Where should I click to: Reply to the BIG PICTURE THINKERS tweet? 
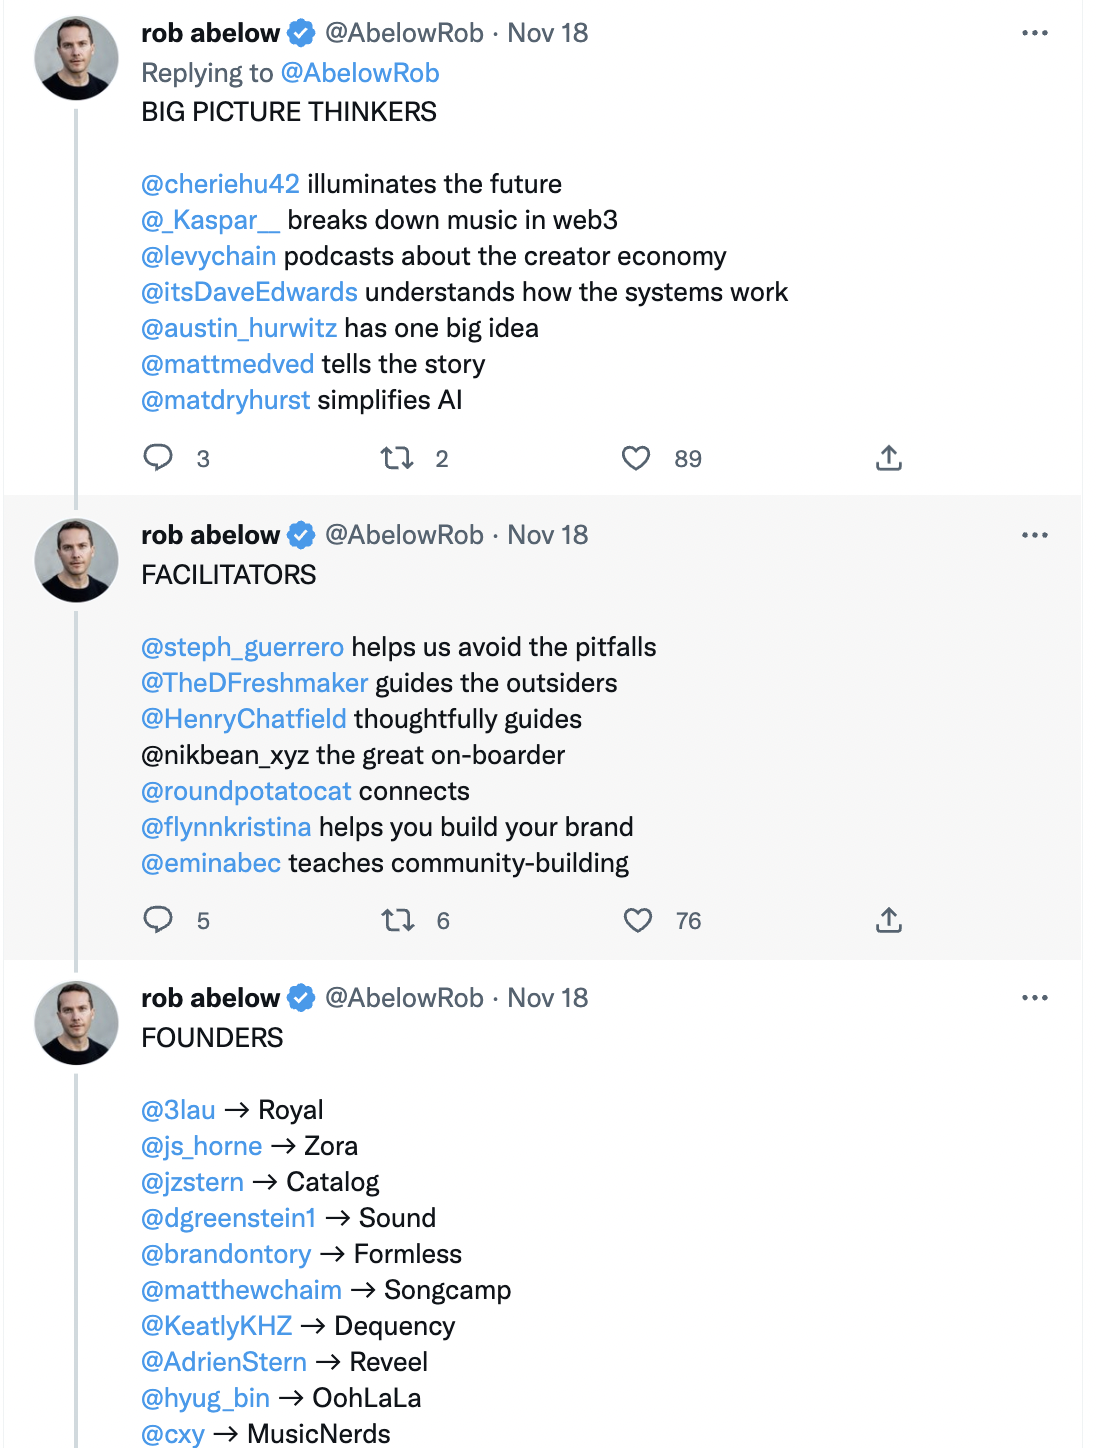click(x=158, y=458)
